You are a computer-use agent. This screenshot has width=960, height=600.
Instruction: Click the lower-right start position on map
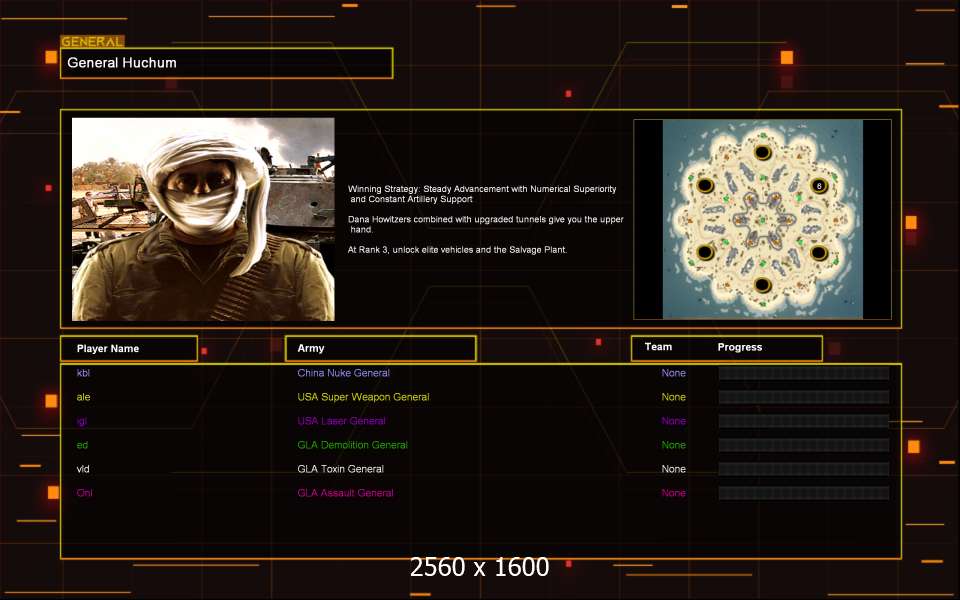coord(819,253)
